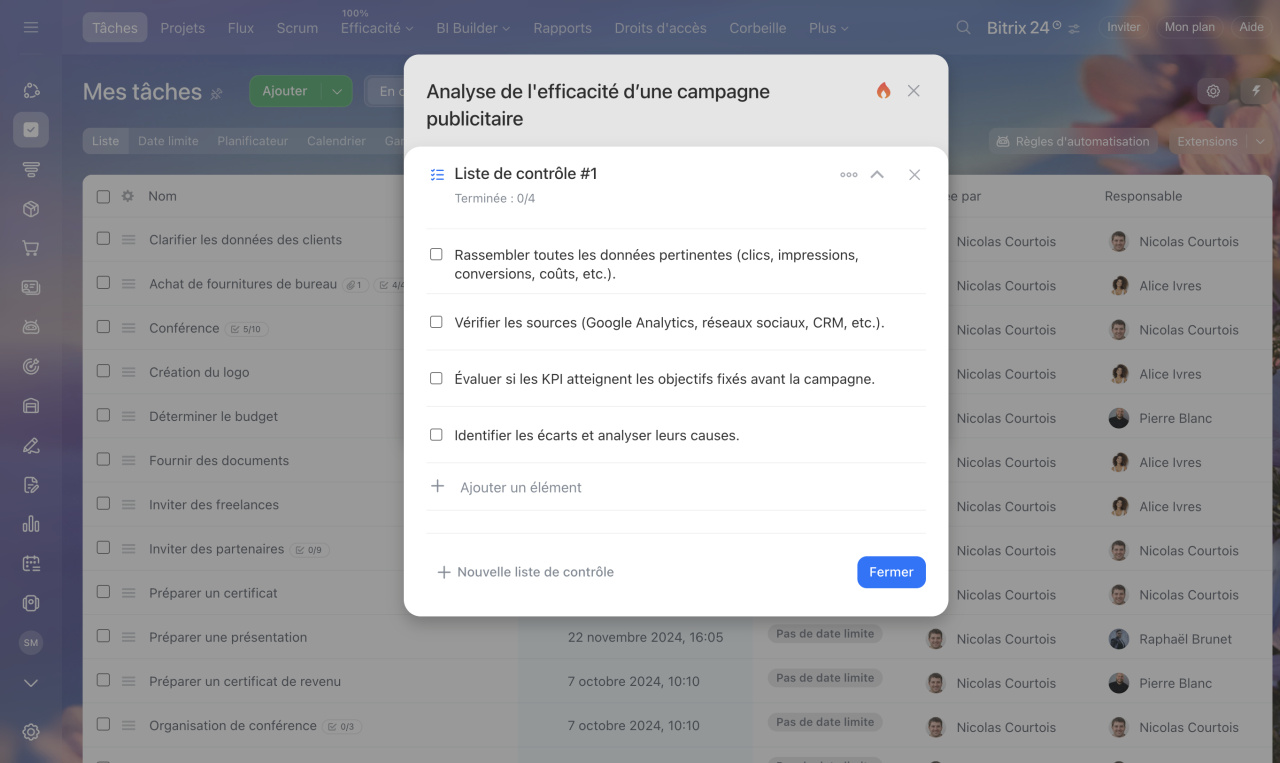Check 'Rassembler toutes les données pertinentes' item
1280x763 pixels.
[436, 255]
